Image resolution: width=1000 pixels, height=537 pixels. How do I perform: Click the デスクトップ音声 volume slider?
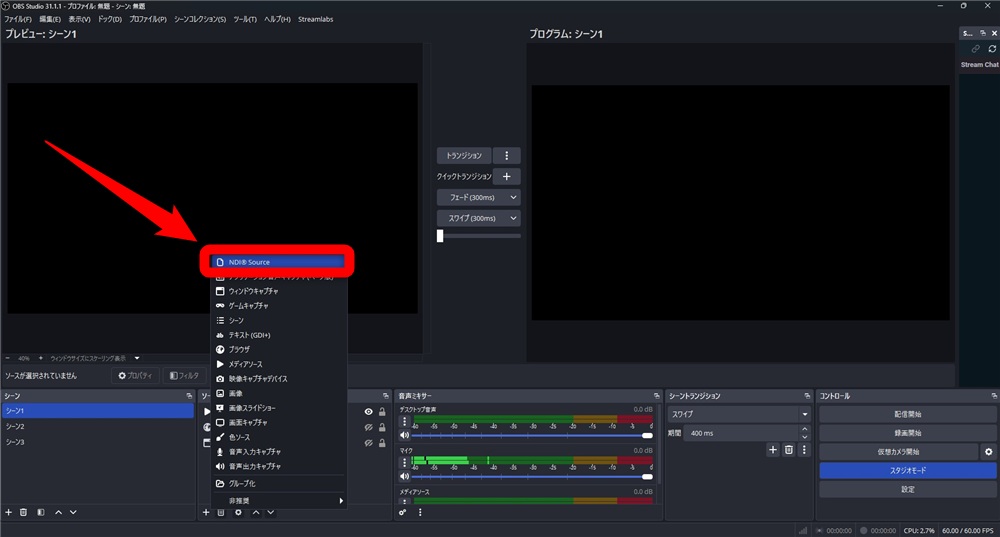point(532,436)
